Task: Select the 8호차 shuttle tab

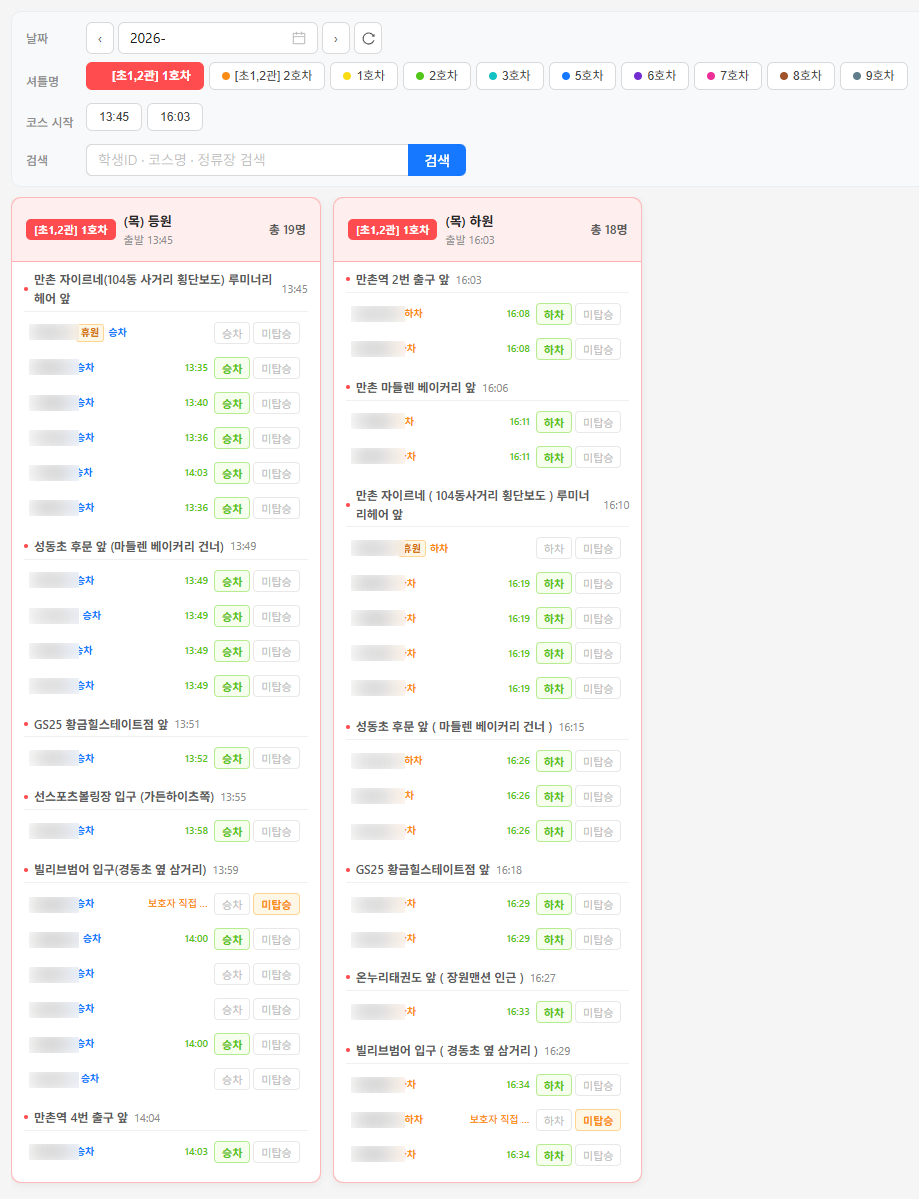Action: 800,76
